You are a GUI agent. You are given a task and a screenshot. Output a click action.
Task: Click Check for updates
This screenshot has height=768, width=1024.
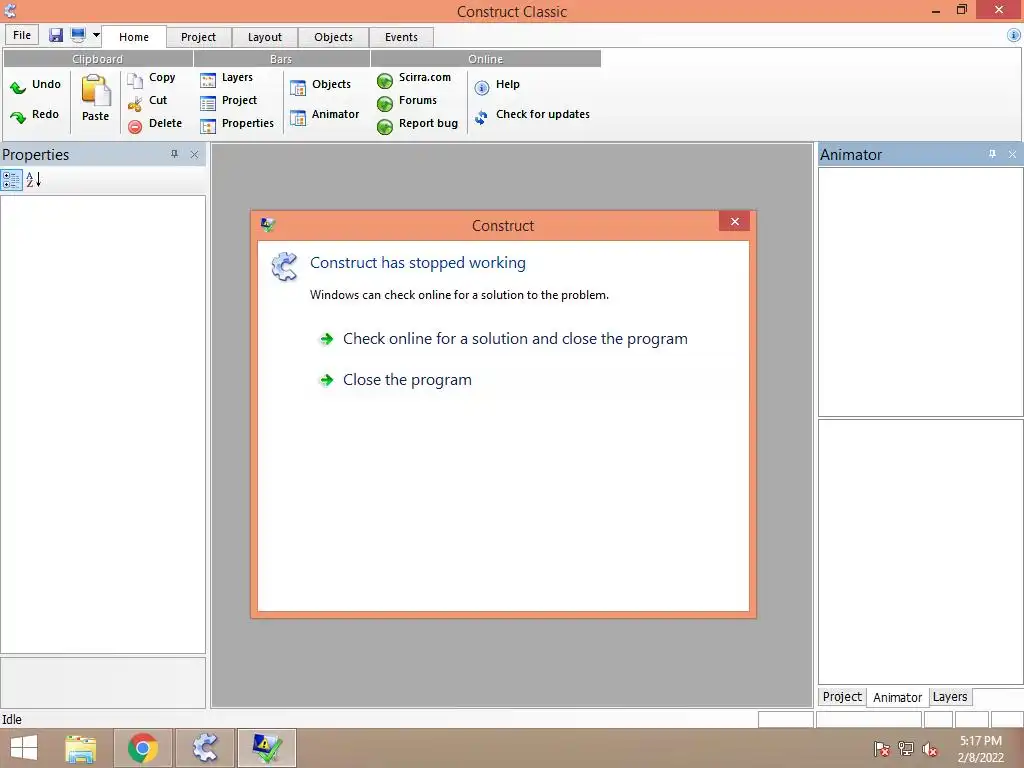(532, 115)
